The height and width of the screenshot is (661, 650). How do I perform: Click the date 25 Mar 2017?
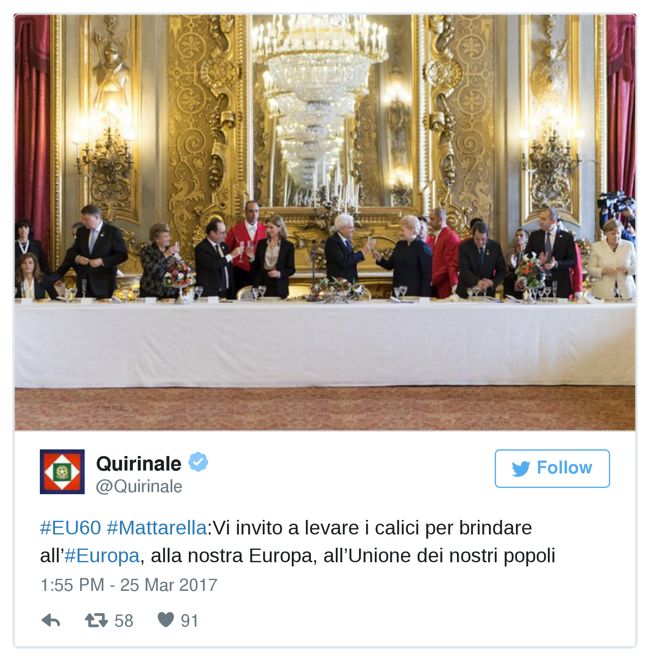tap(169, 585)
